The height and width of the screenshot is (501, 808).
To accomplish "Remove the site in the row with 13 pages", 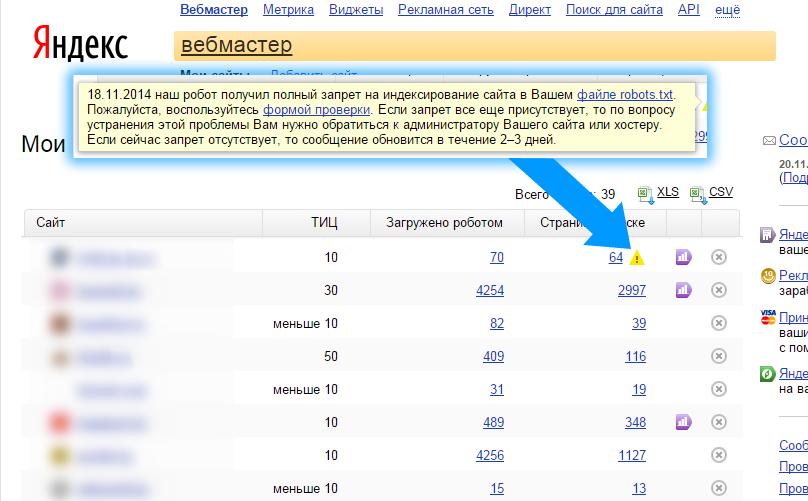I will point(719,488).
